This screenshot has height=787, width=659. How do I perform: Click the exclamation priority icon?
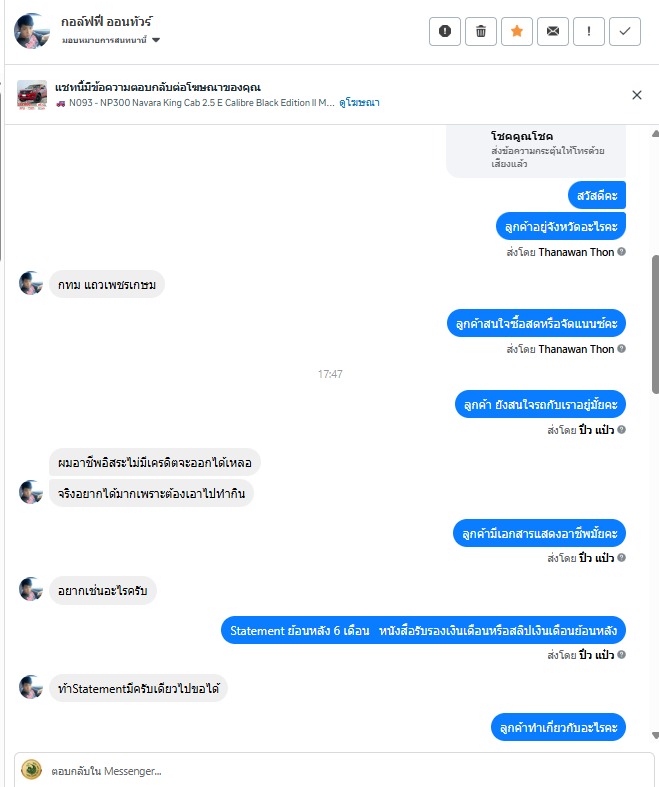[x=589, y=32]
